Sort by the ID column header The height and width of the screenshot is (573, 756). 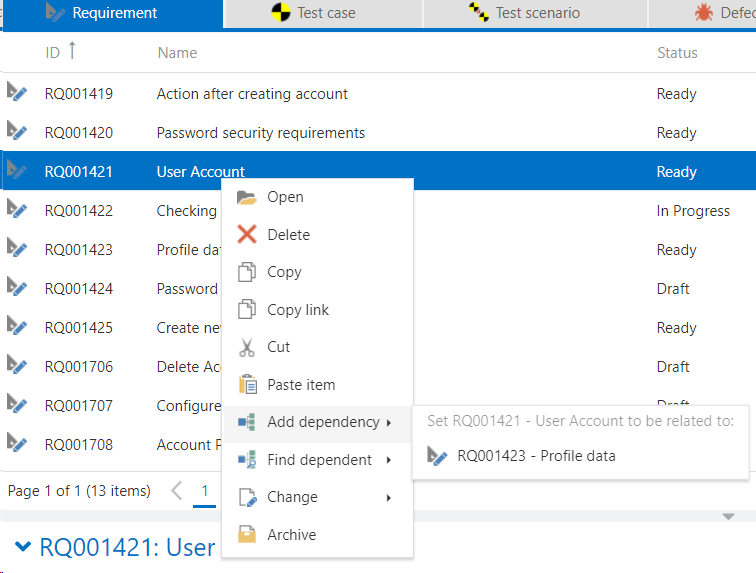[53, 52]
